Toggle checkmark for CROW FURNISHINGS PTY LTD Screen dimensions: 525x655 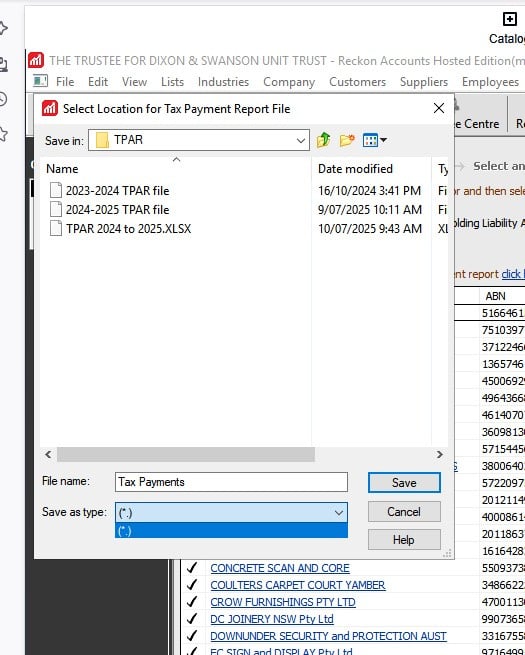point(192,602)
